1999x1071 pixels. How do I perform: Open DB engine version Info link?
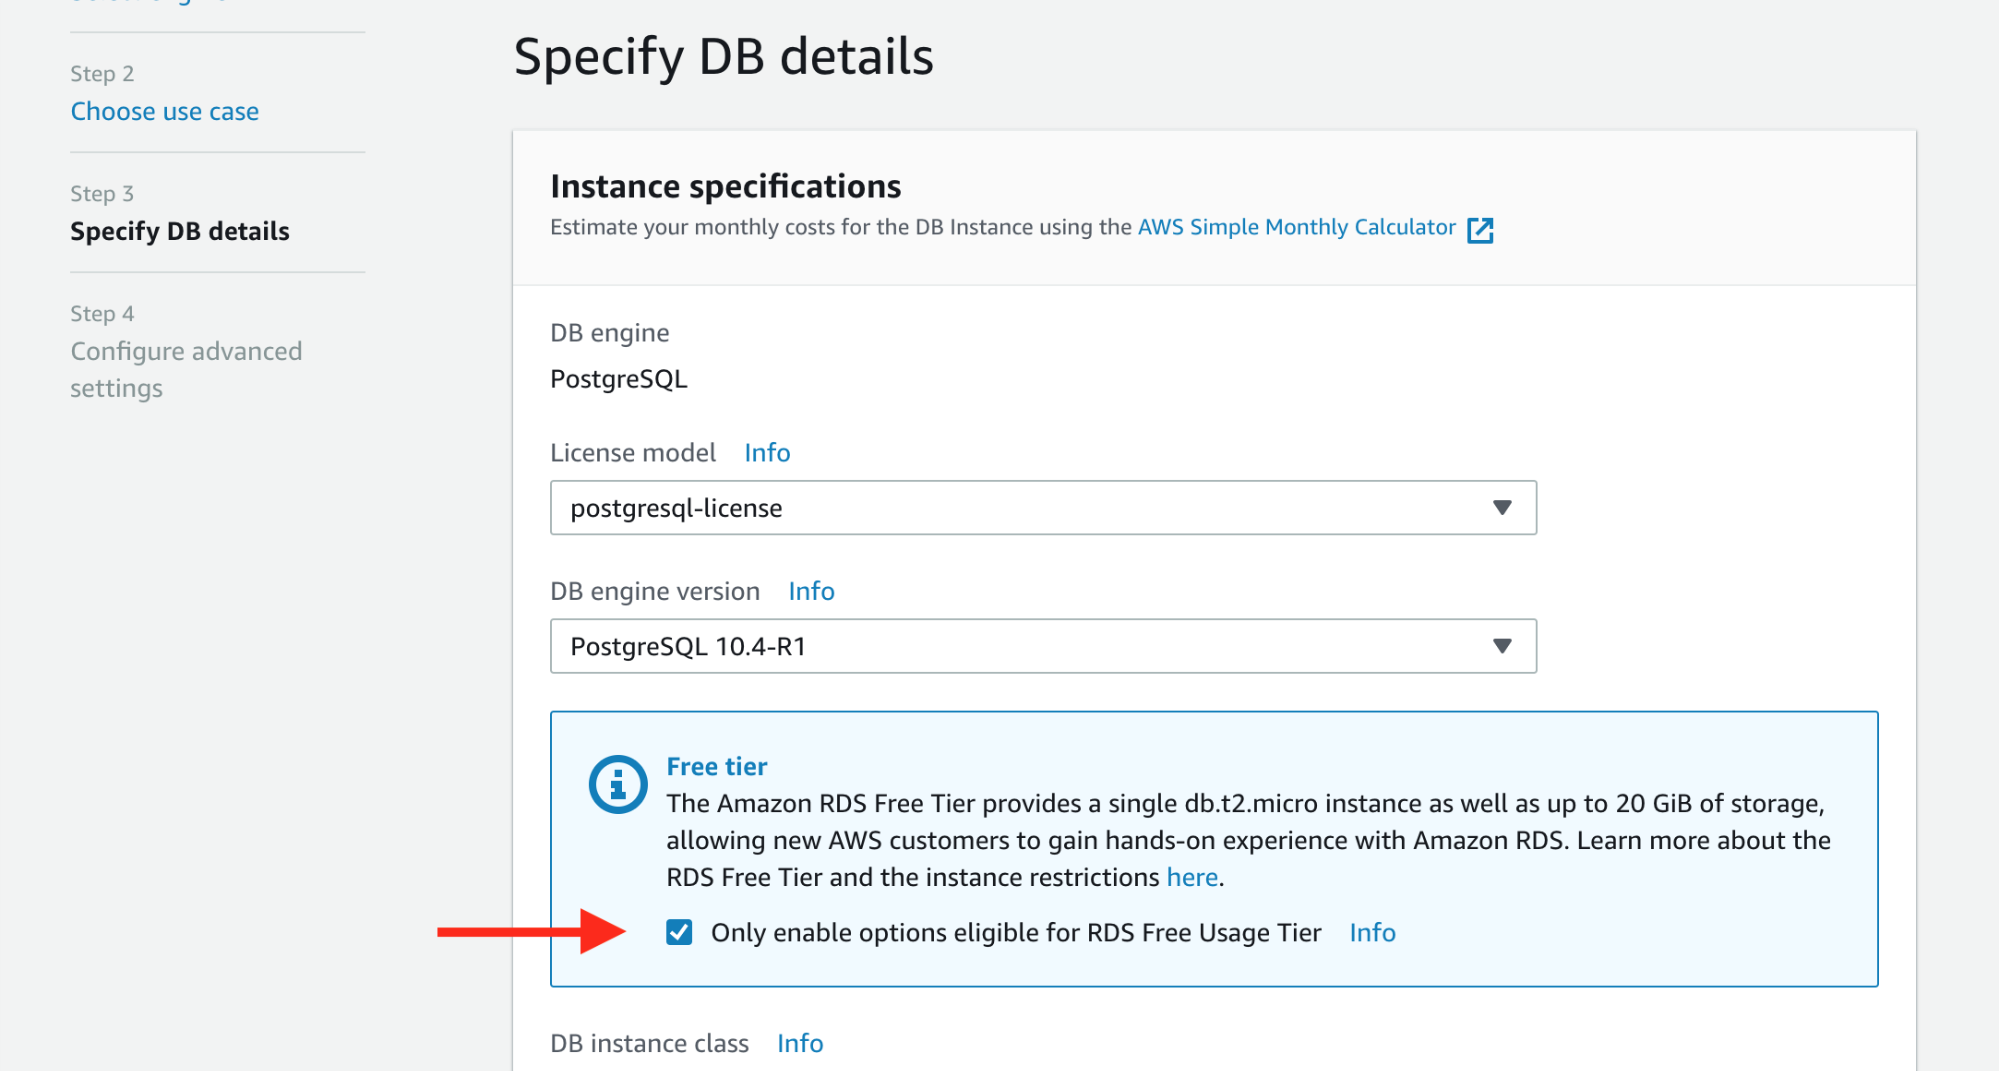pyautogui.click(x=811, y=591)
